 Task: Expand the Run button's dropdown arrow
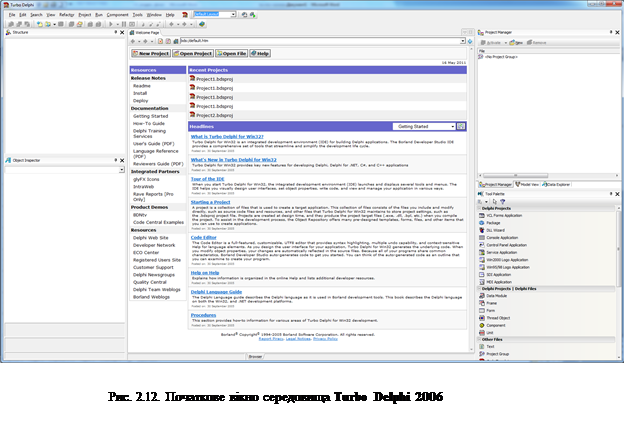click(117, 24)
